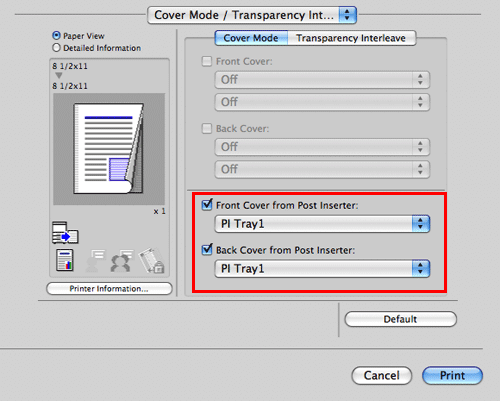Click the document with chart icon

(x=65, y=260)
